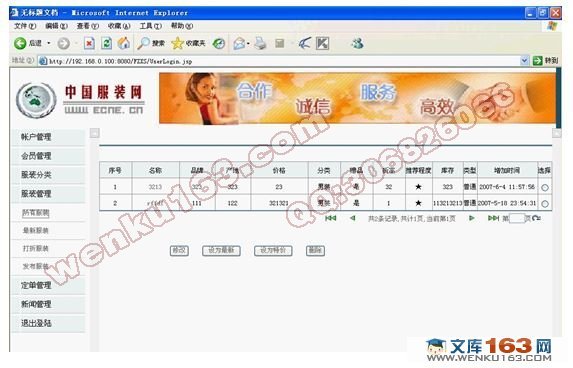The image size is (573, 368).
Task: Select radio button for row 1 (3213)
Action: [545, 187]
